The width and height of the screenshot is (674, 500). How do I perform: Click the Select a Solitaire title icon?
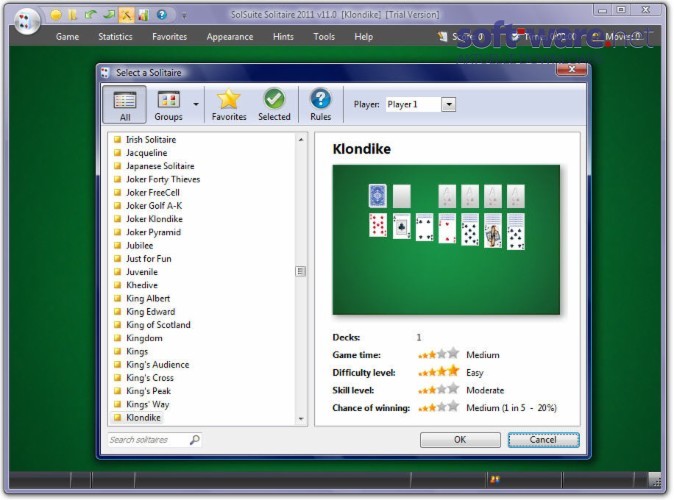(x=105, y=73)
